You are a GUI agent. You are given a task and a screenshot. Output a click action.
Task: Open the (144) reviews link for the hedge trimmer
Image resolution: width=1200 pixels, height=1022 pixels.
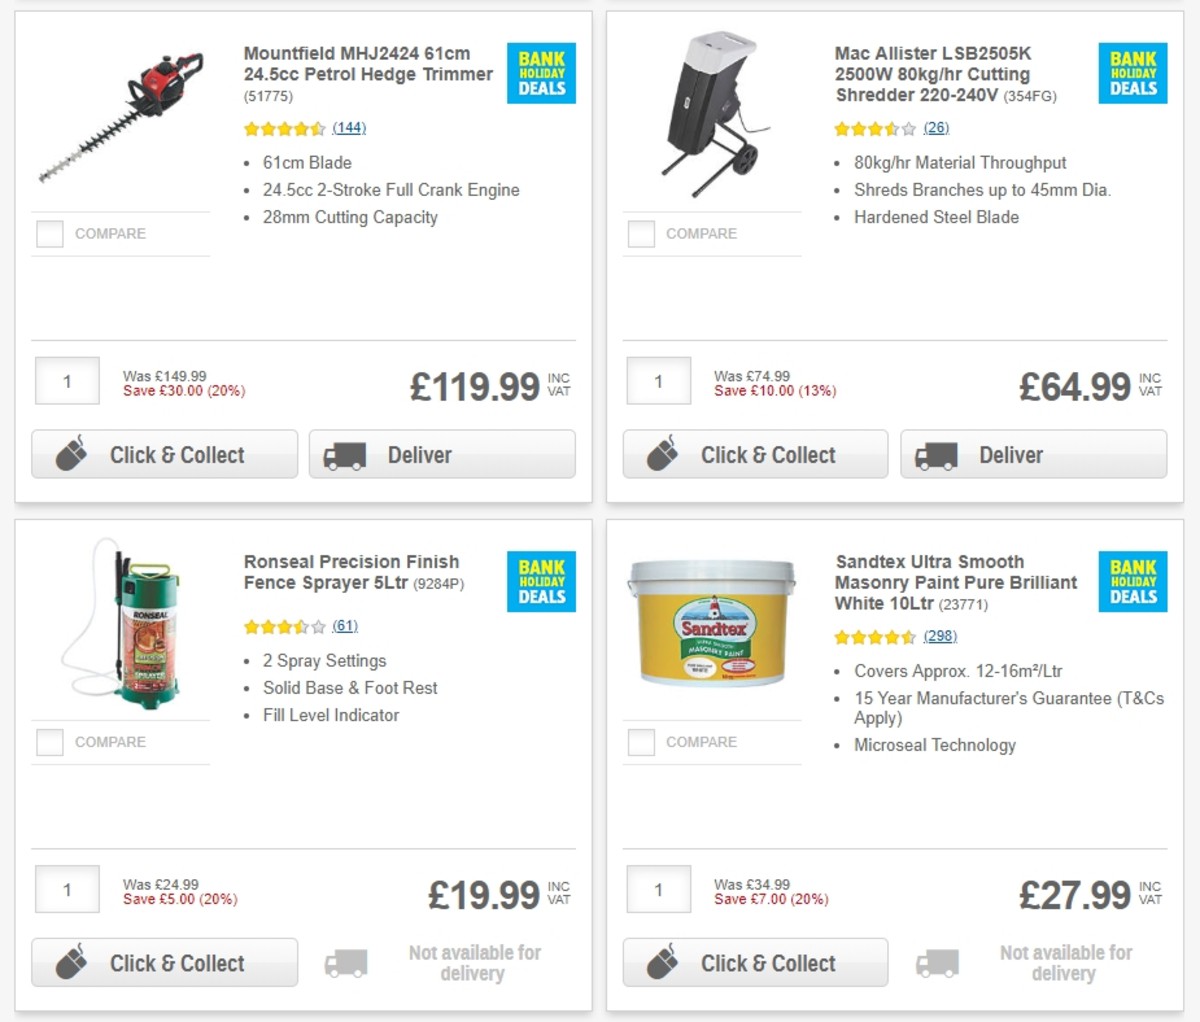tap(348, 128)
